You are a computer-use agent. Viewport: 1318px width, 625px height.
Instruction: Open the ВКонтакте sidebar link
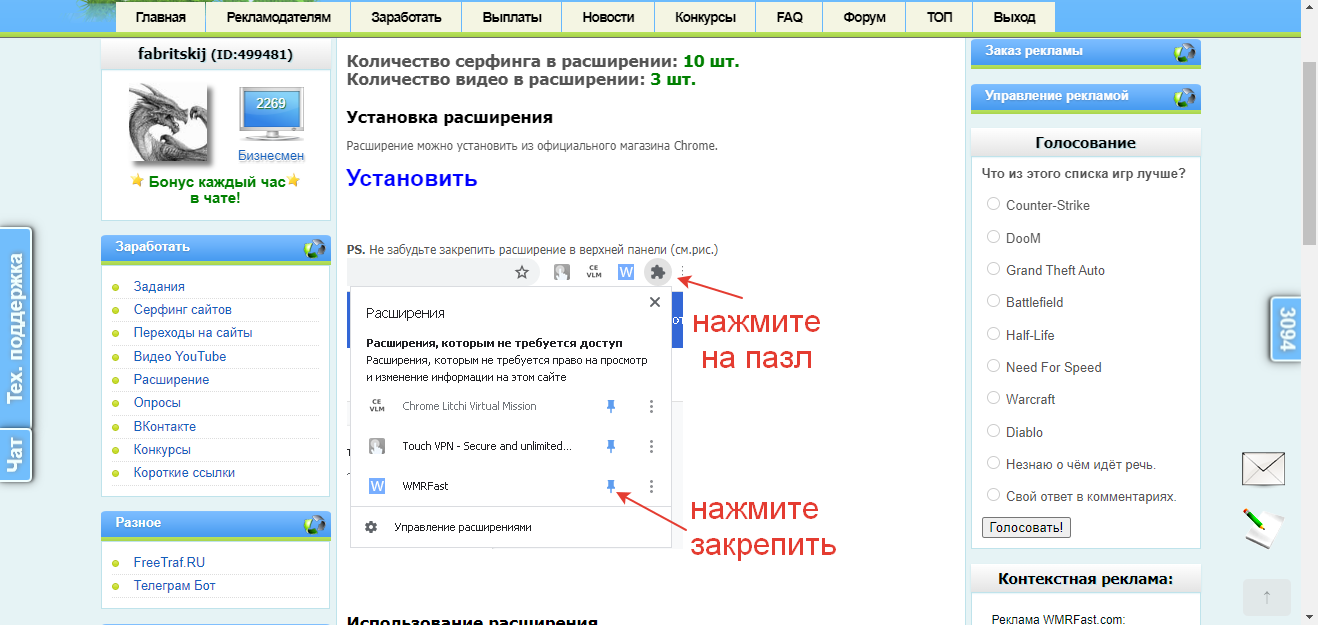(165, 427)
